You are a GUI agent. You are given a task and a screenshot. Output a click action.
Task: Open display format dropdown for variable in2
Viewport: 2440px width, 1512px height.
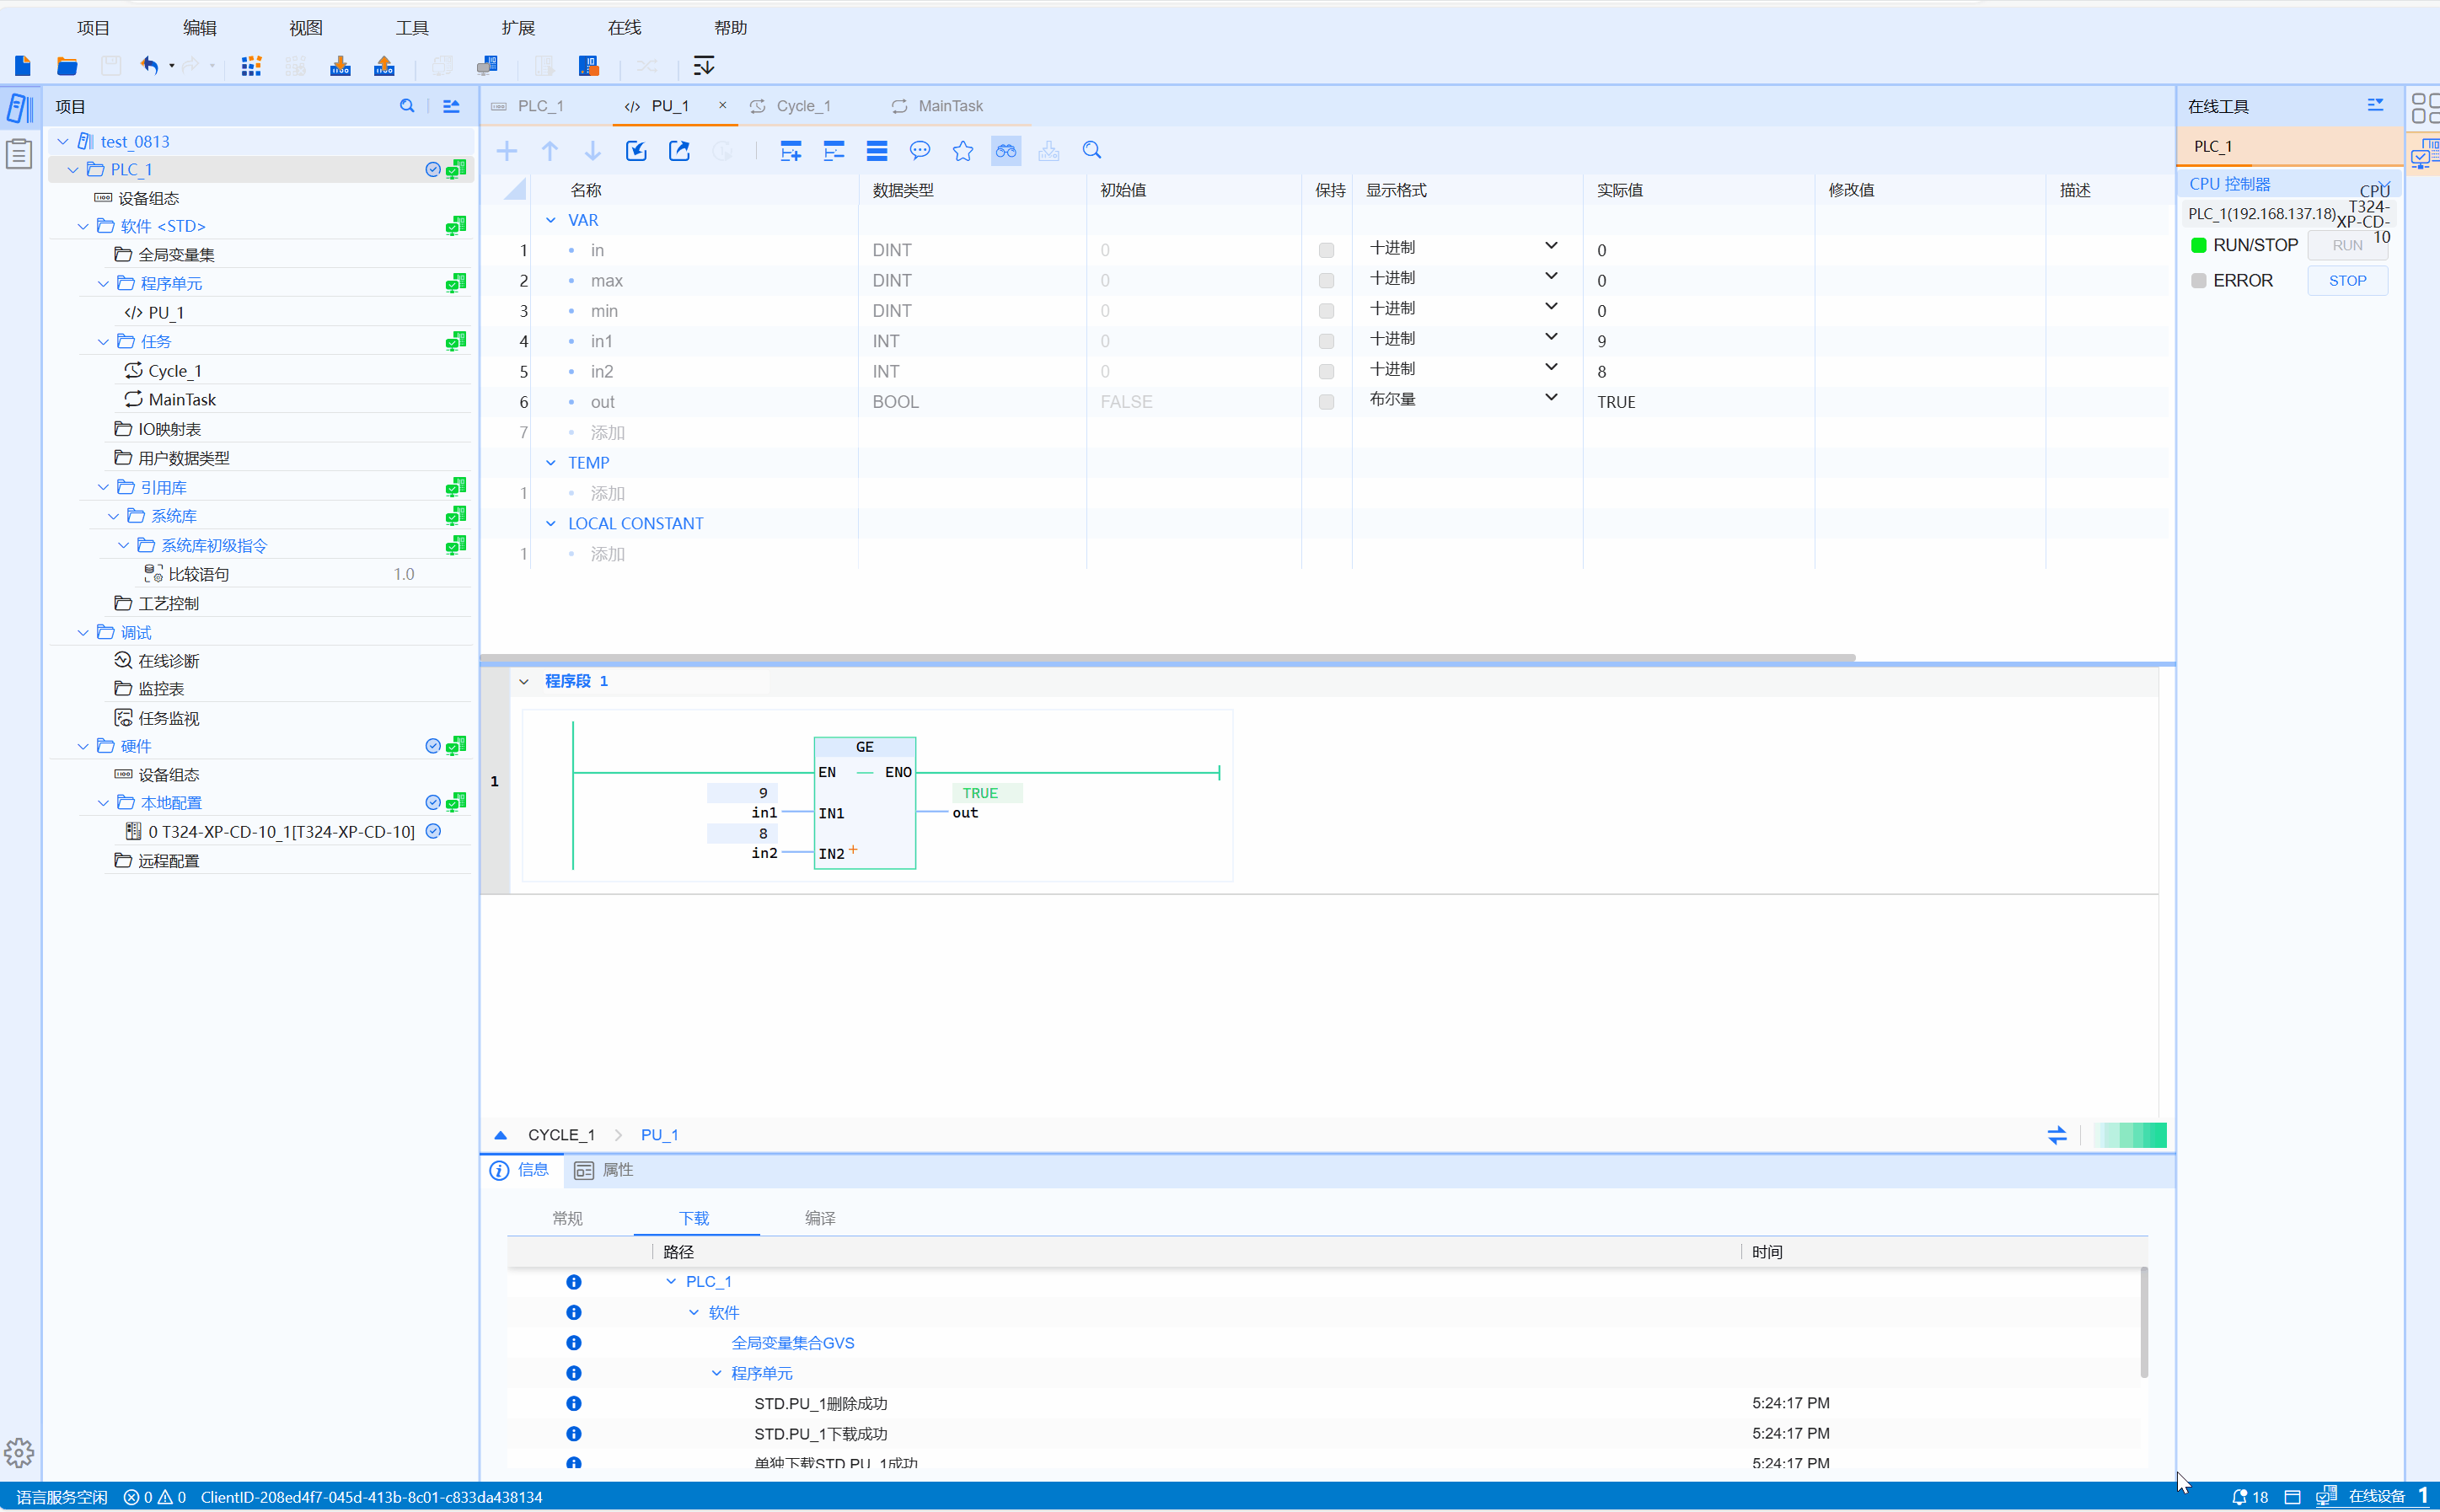1550,368
